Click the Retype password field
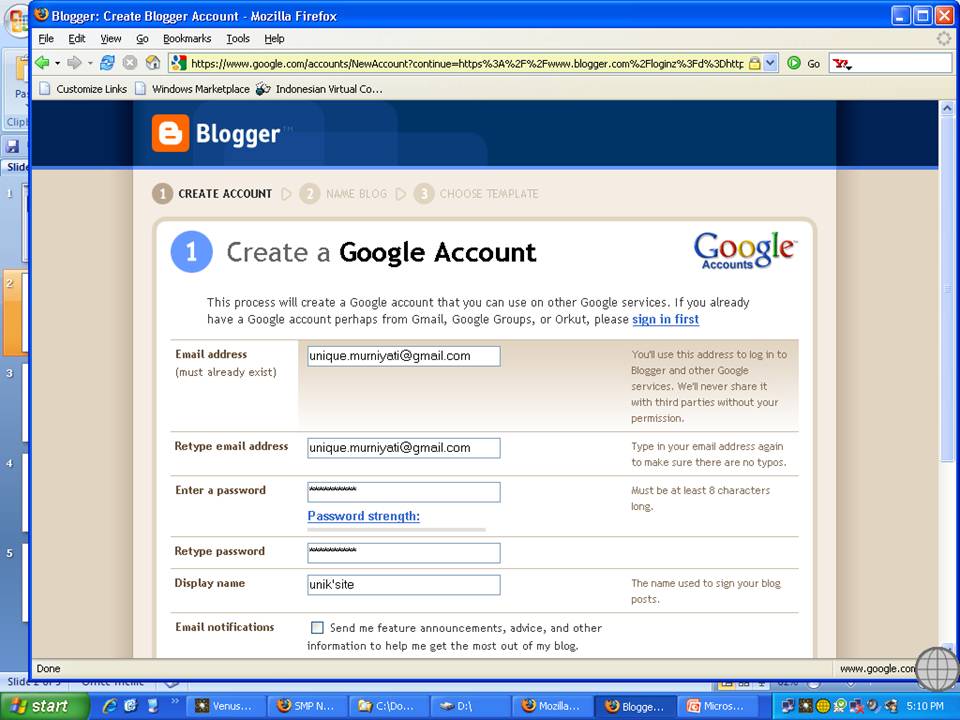Screen dimensions: 960x720 (403, 553)
